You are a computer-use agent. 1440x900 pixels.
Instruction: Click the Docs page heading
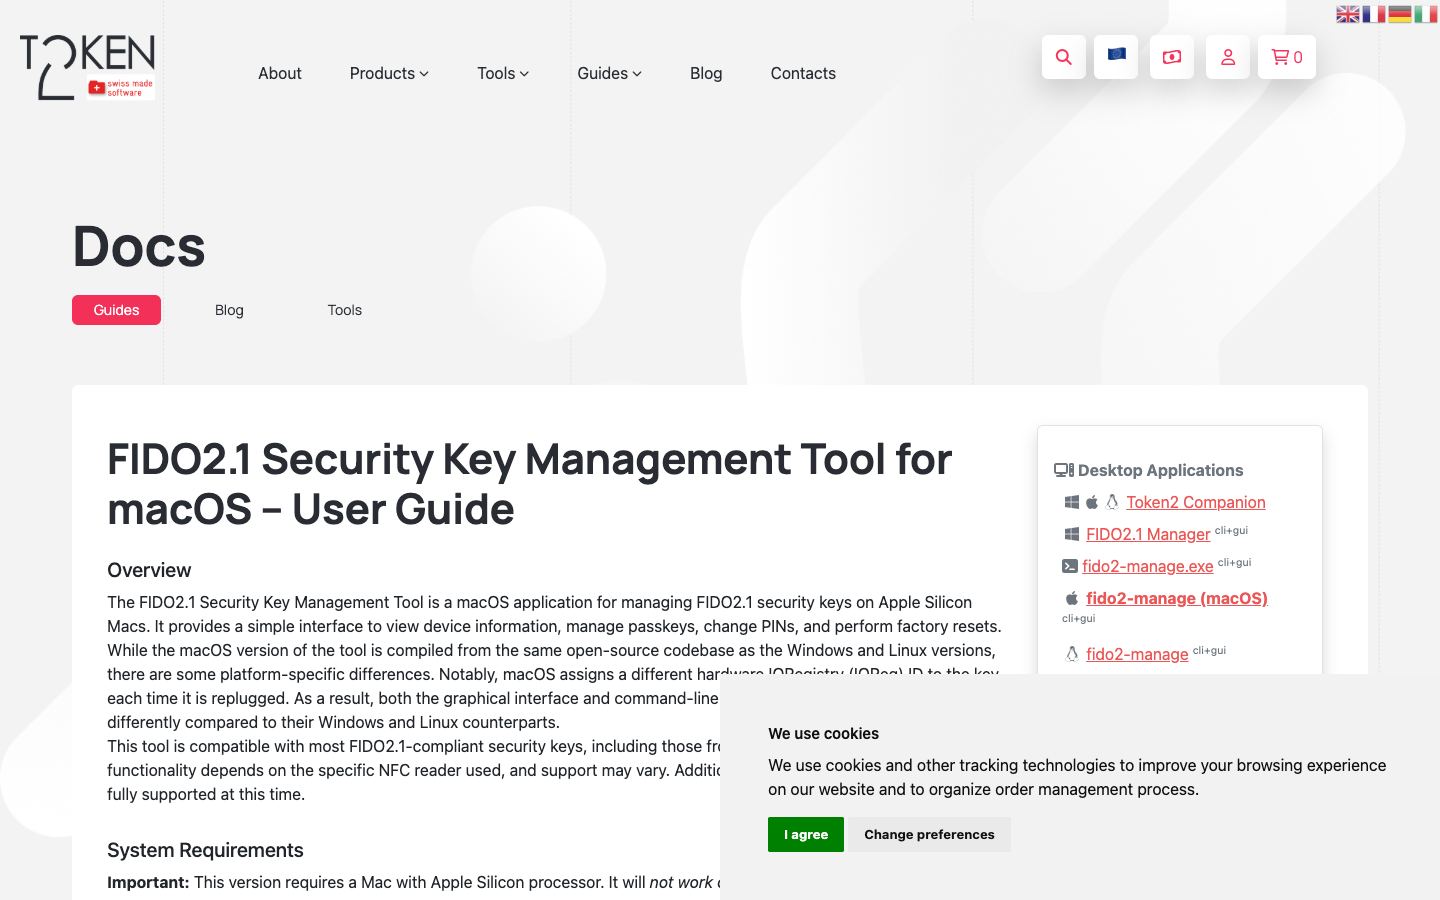pyautogui.click(x=139, y=246)
